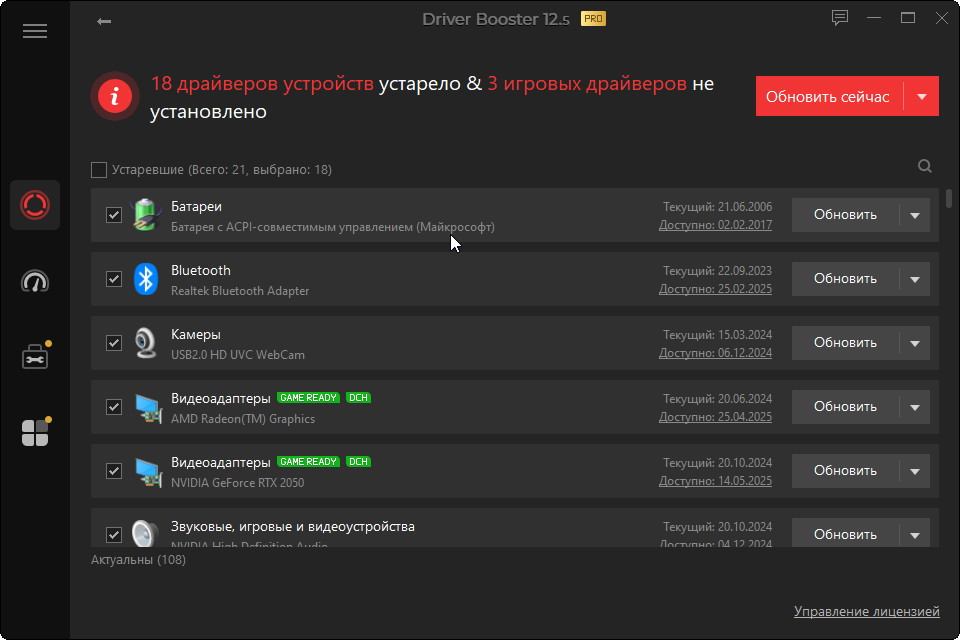The width and height of the screenshot is (960, 640).
Task: Click the GAME READY badge on AMD Radeon
Action: [308, 397]
